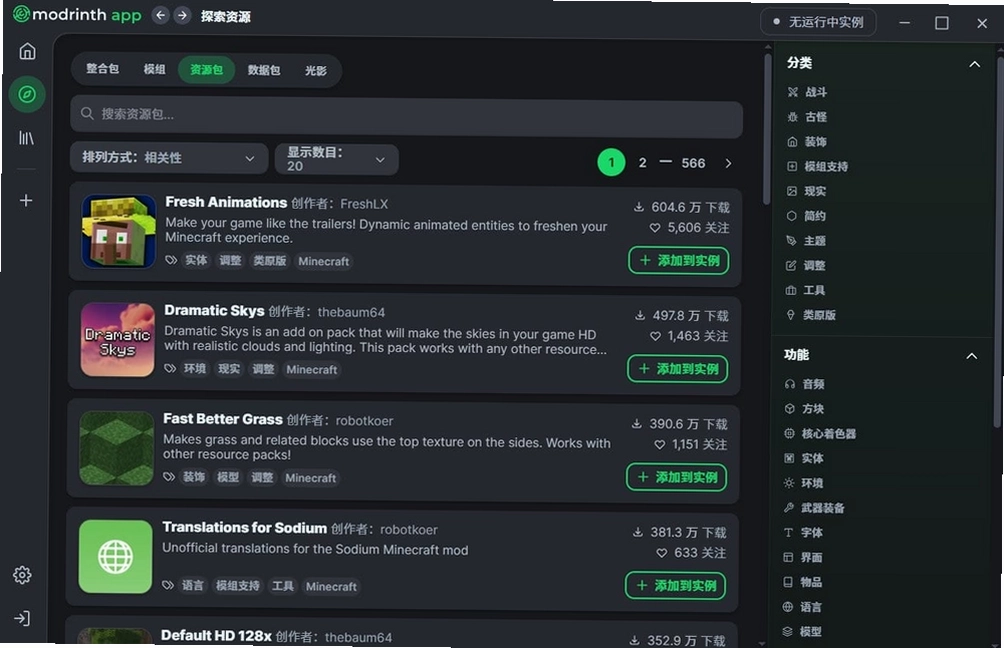1004x648 pixels.
Task: Open Translations for Sodium globe thumbnail
Action: (x=115, y=557)
